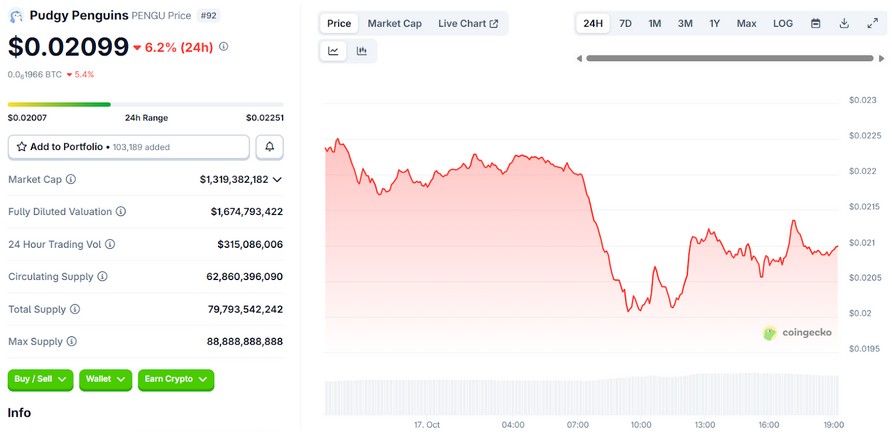Image resolution: width=892 pixels, height=434 pixels.
Task: Expand the Market Cap value chevron
Action: [x=277, y=180]
